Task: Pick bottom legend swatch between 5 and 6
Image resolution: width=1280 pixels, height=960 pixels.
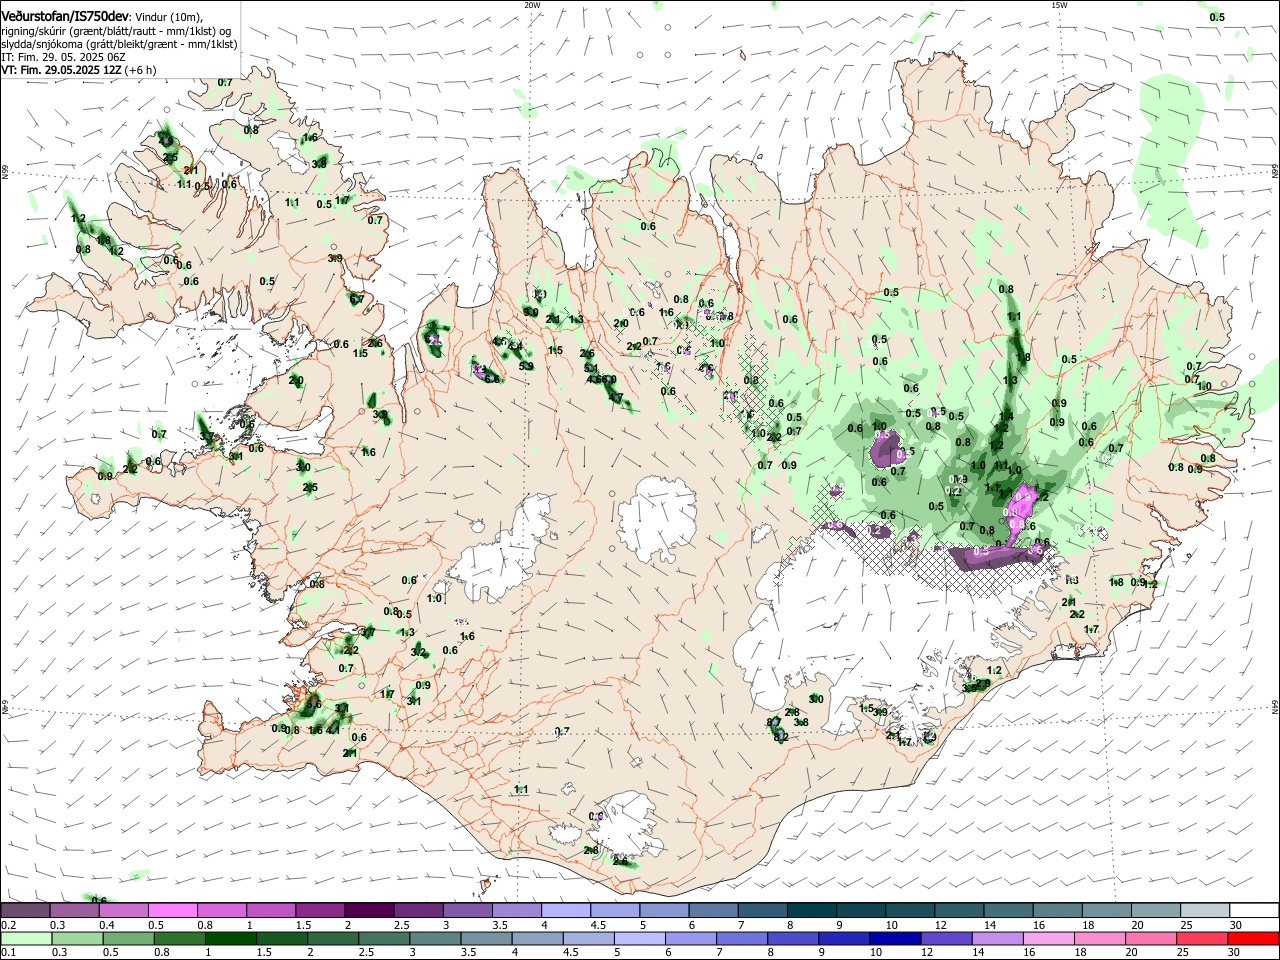Action: click(x=639, y=938)
